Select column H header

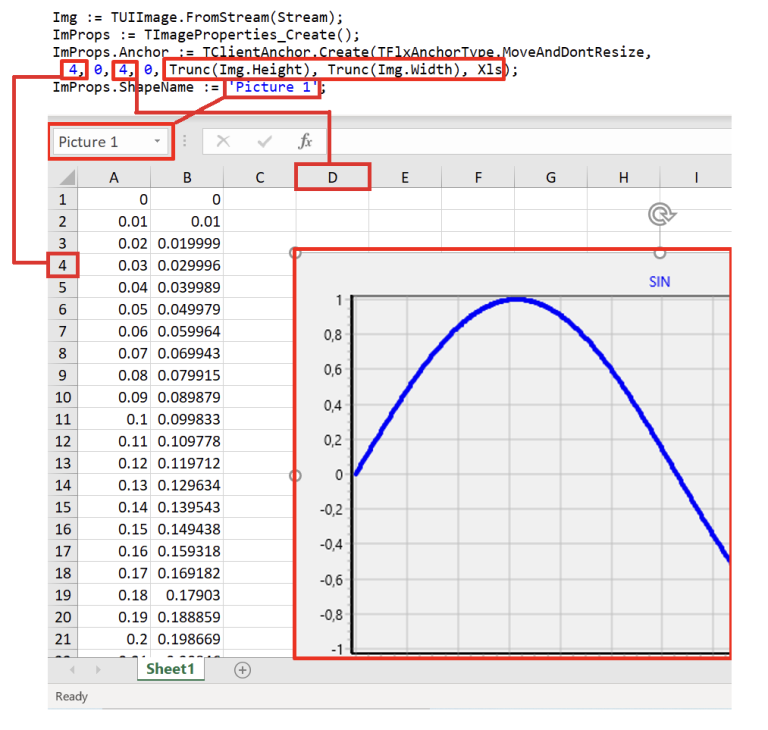[x=623, y=178]
